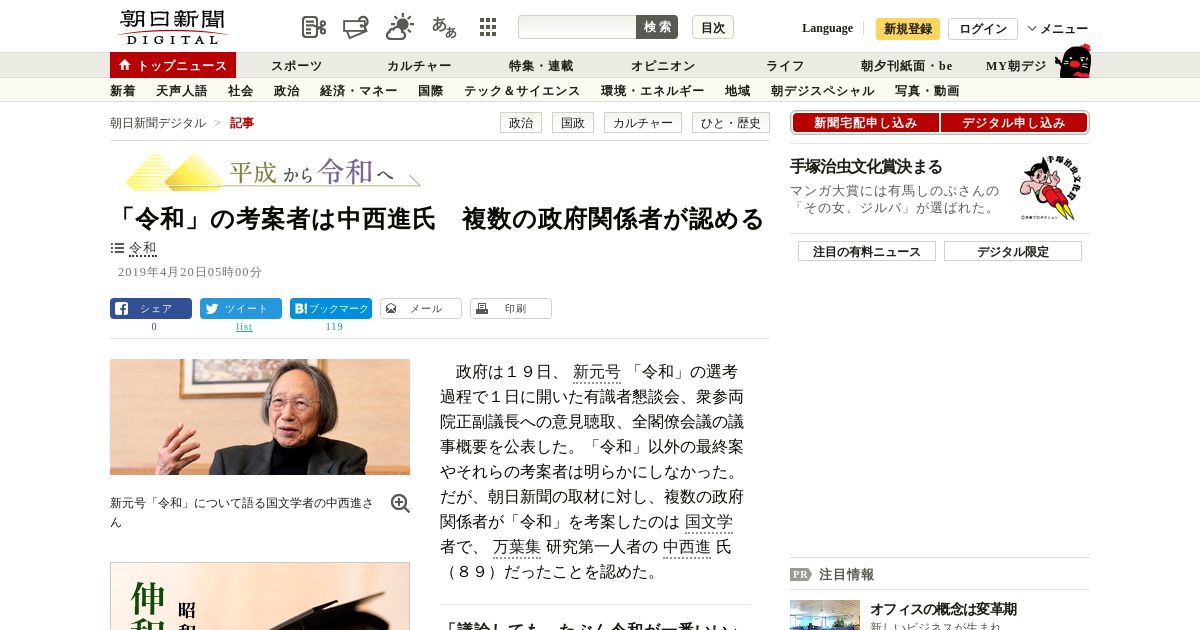This screenshot has width=1200, height=630.
Task: Enlarge photo with magnifier icon
Action: [400, 504]
